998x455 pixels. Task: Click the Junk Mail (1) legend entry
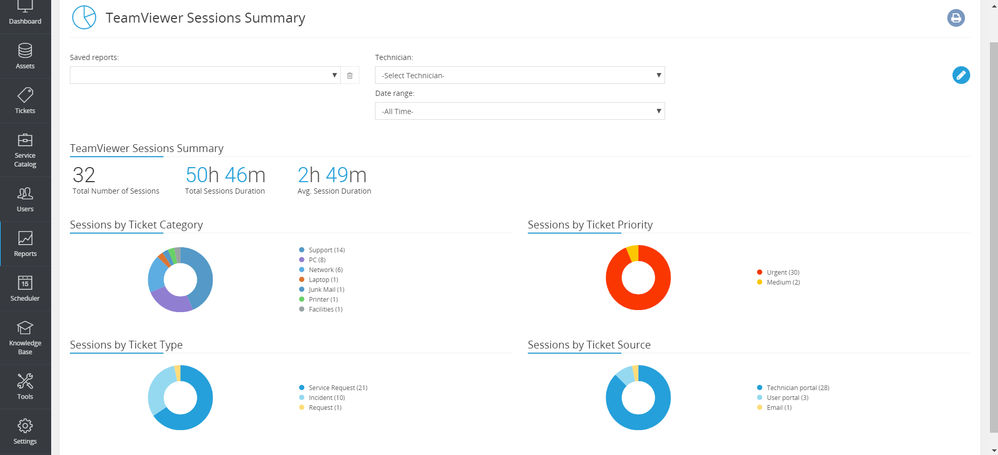321,290
